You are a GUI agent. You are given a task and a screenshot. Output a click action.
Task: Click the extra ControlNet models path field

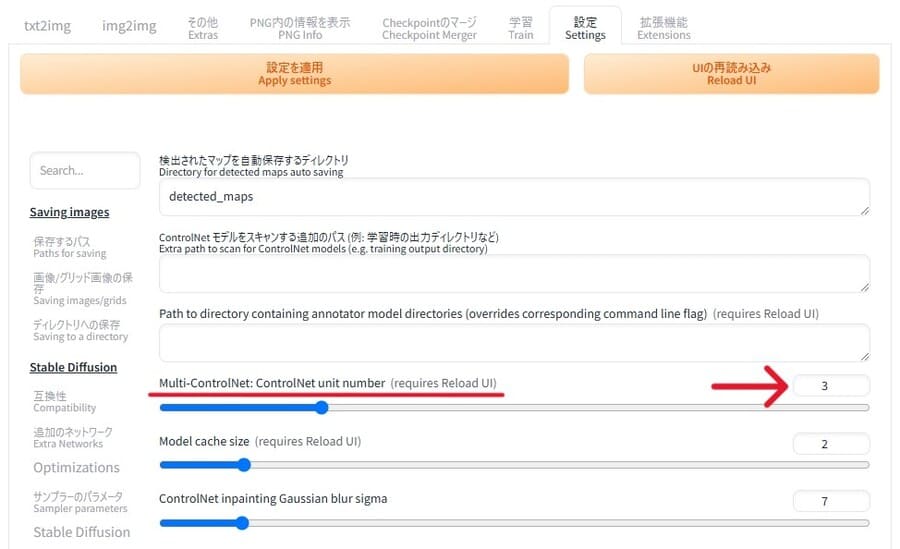513,273
